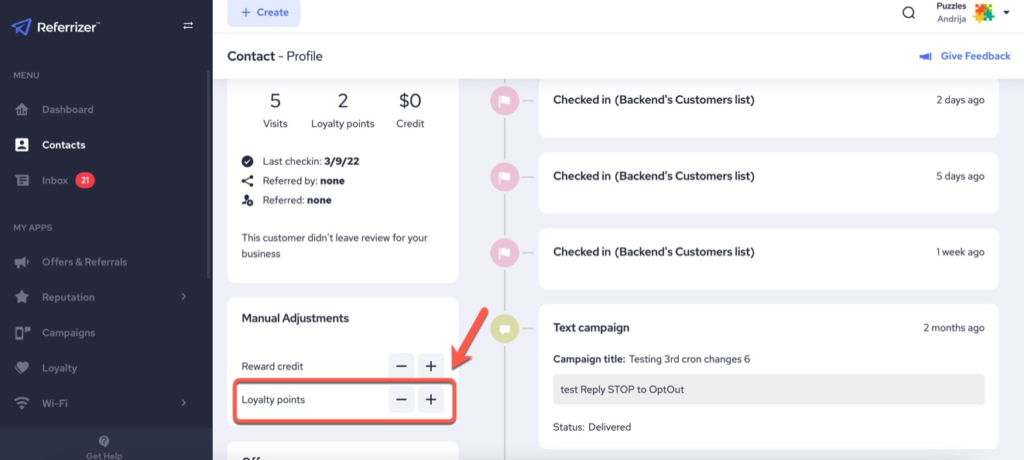Decrease Reward credit with minus button

tap(401, 366)
